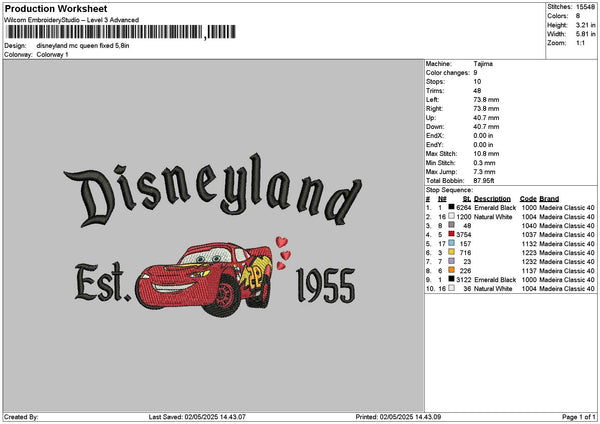
Task: Click the Description column header
Action: click(492, 199)
